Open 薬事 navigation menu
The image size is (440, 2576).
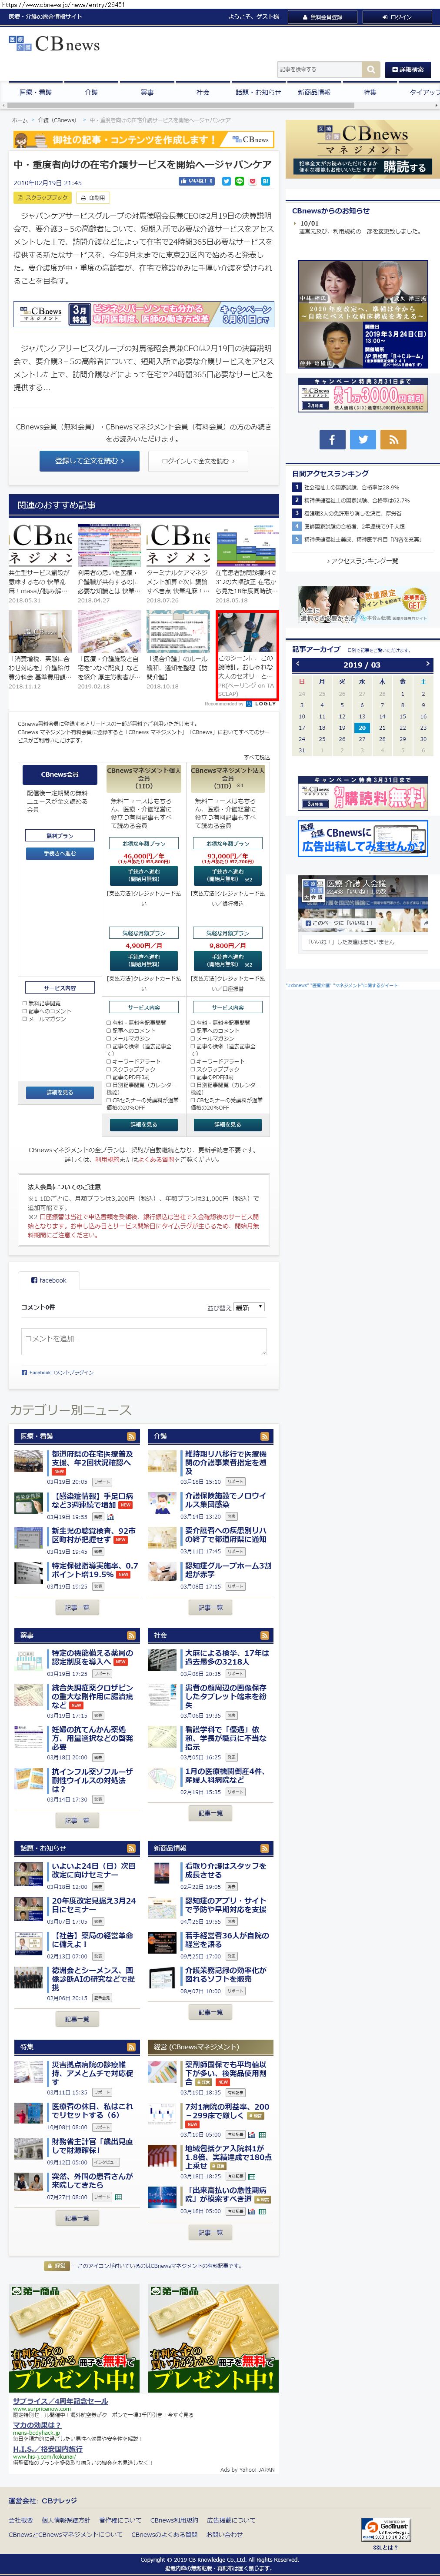pyautogui.click(x=147, y=92)
